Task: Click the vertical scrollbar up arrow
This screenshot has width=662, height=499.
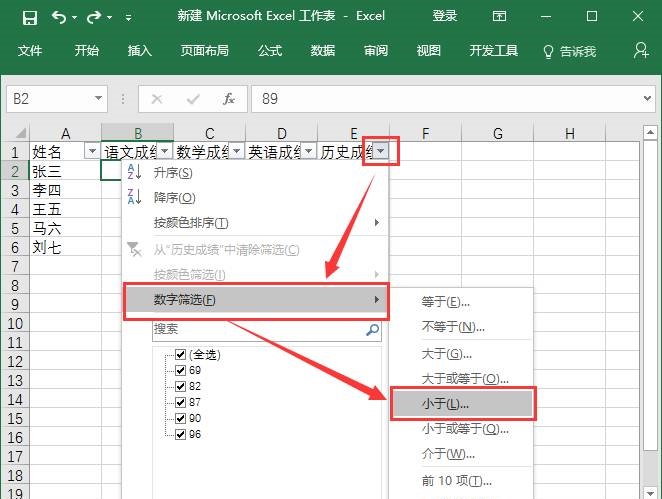Action: [x=650, y=133]
